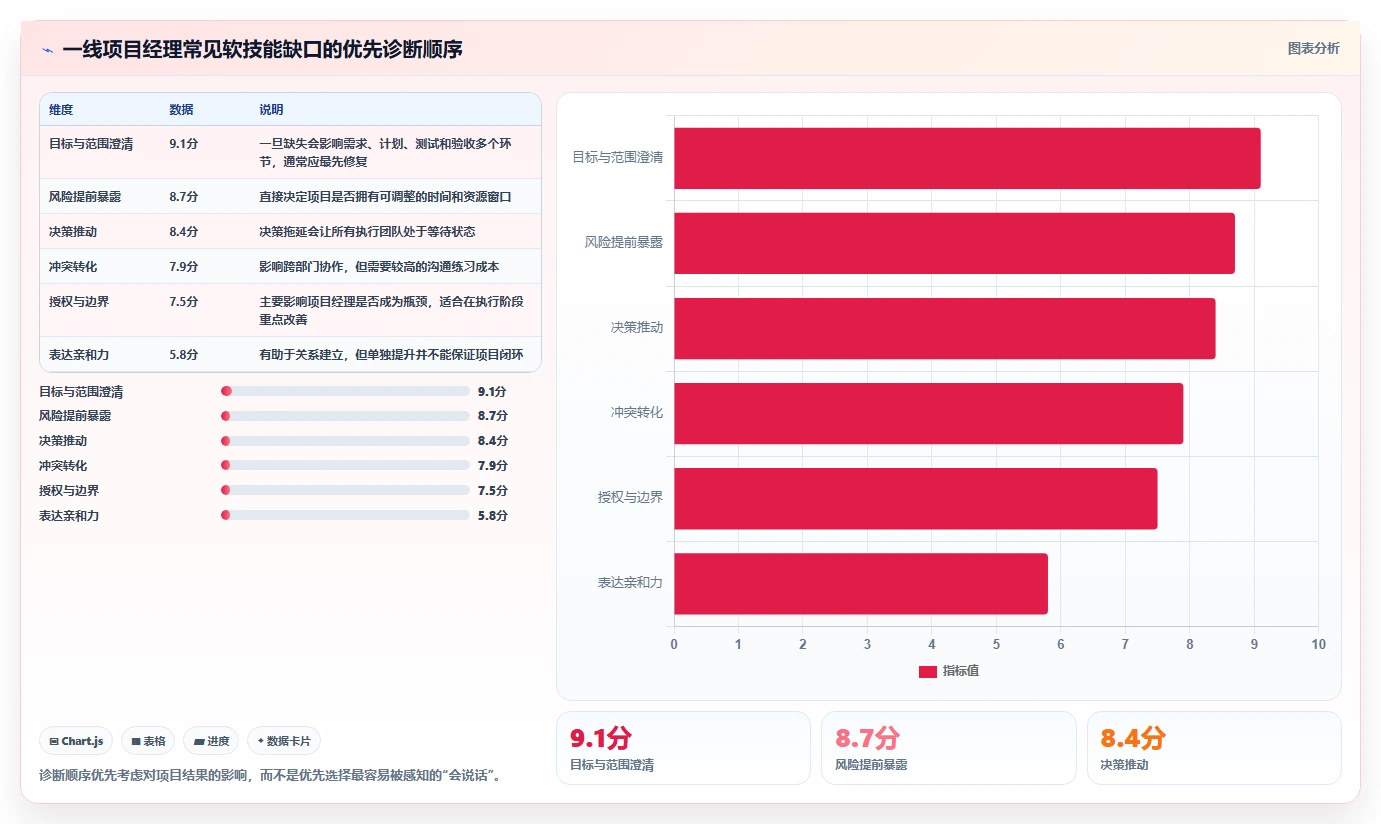Screen dimensions: 1381x824
Task: Click the 目标与范围澄清 progress bar
Action: click(x=345, y=391)
